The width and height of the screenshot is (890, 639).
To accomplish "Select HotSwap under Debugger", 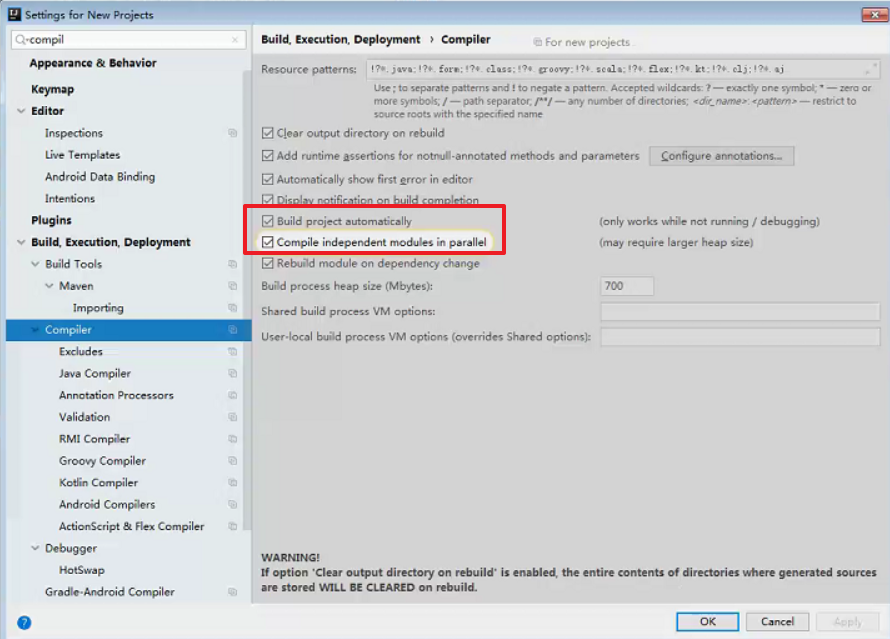I will pos(82,570).
